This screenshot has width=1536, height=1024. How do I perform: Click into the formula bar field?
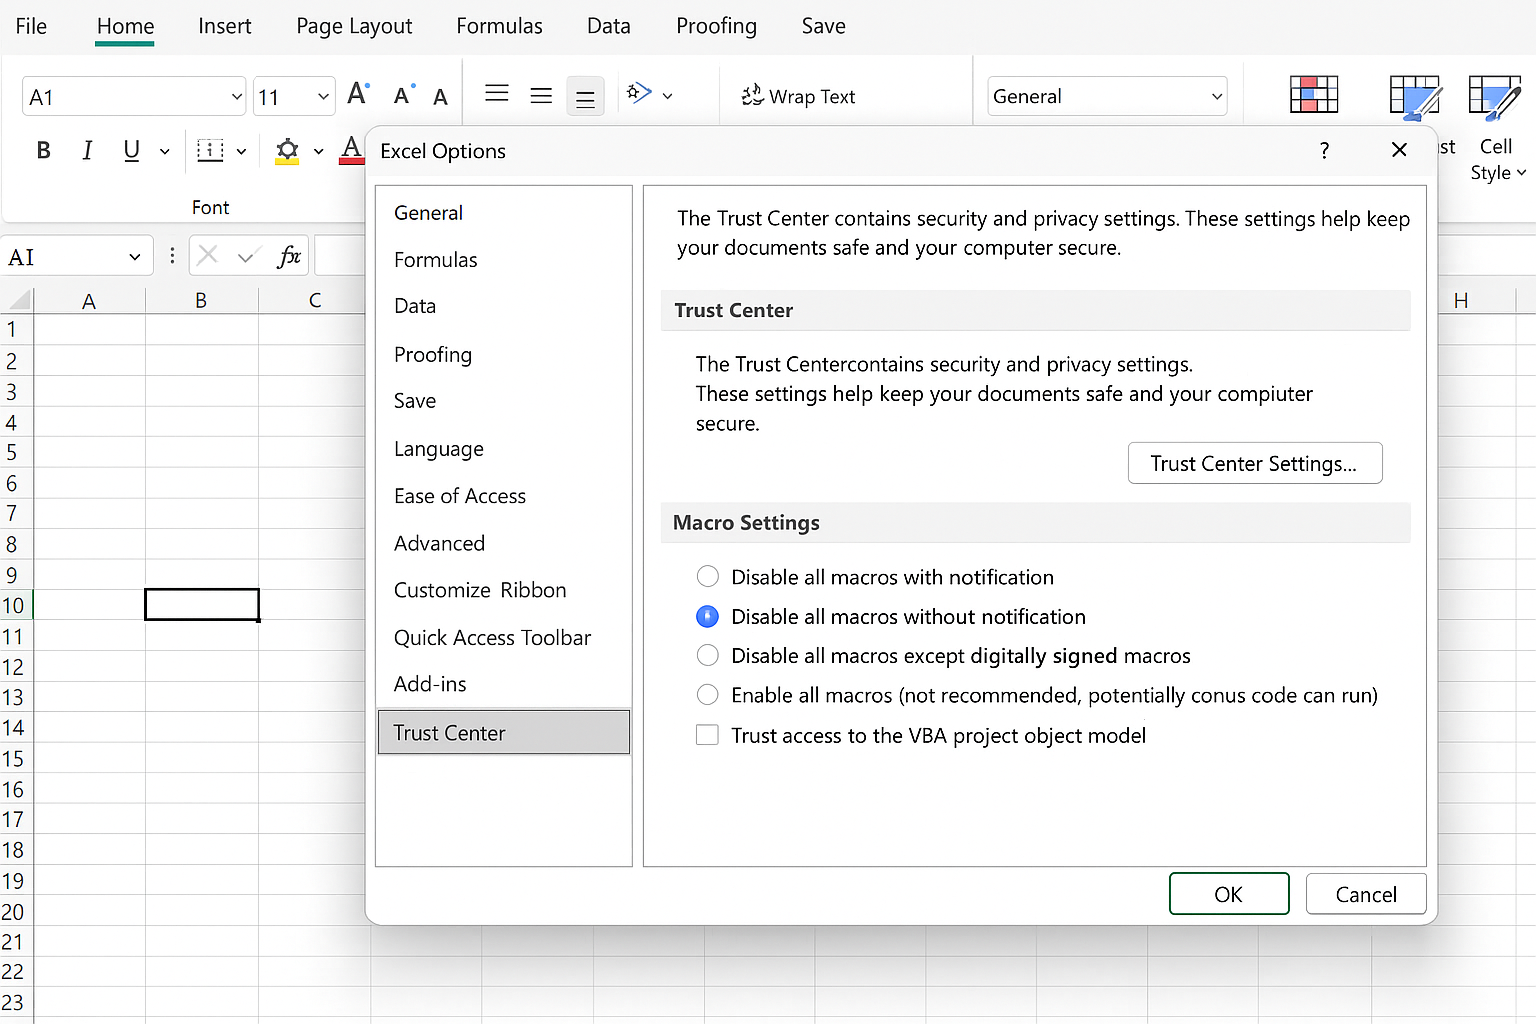341,256
